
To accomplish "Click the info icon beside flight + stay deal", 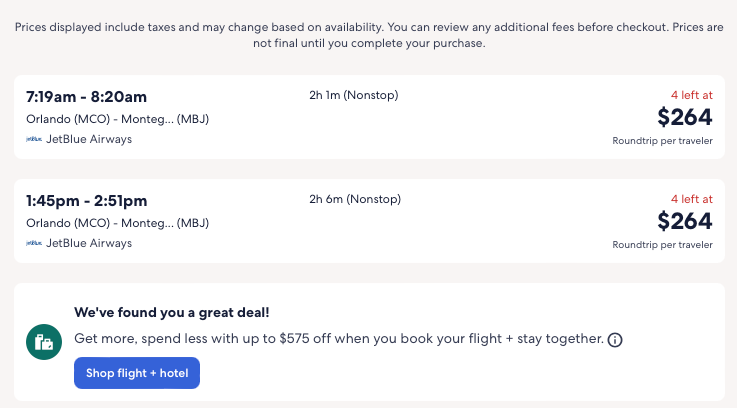I will [615, 340].
